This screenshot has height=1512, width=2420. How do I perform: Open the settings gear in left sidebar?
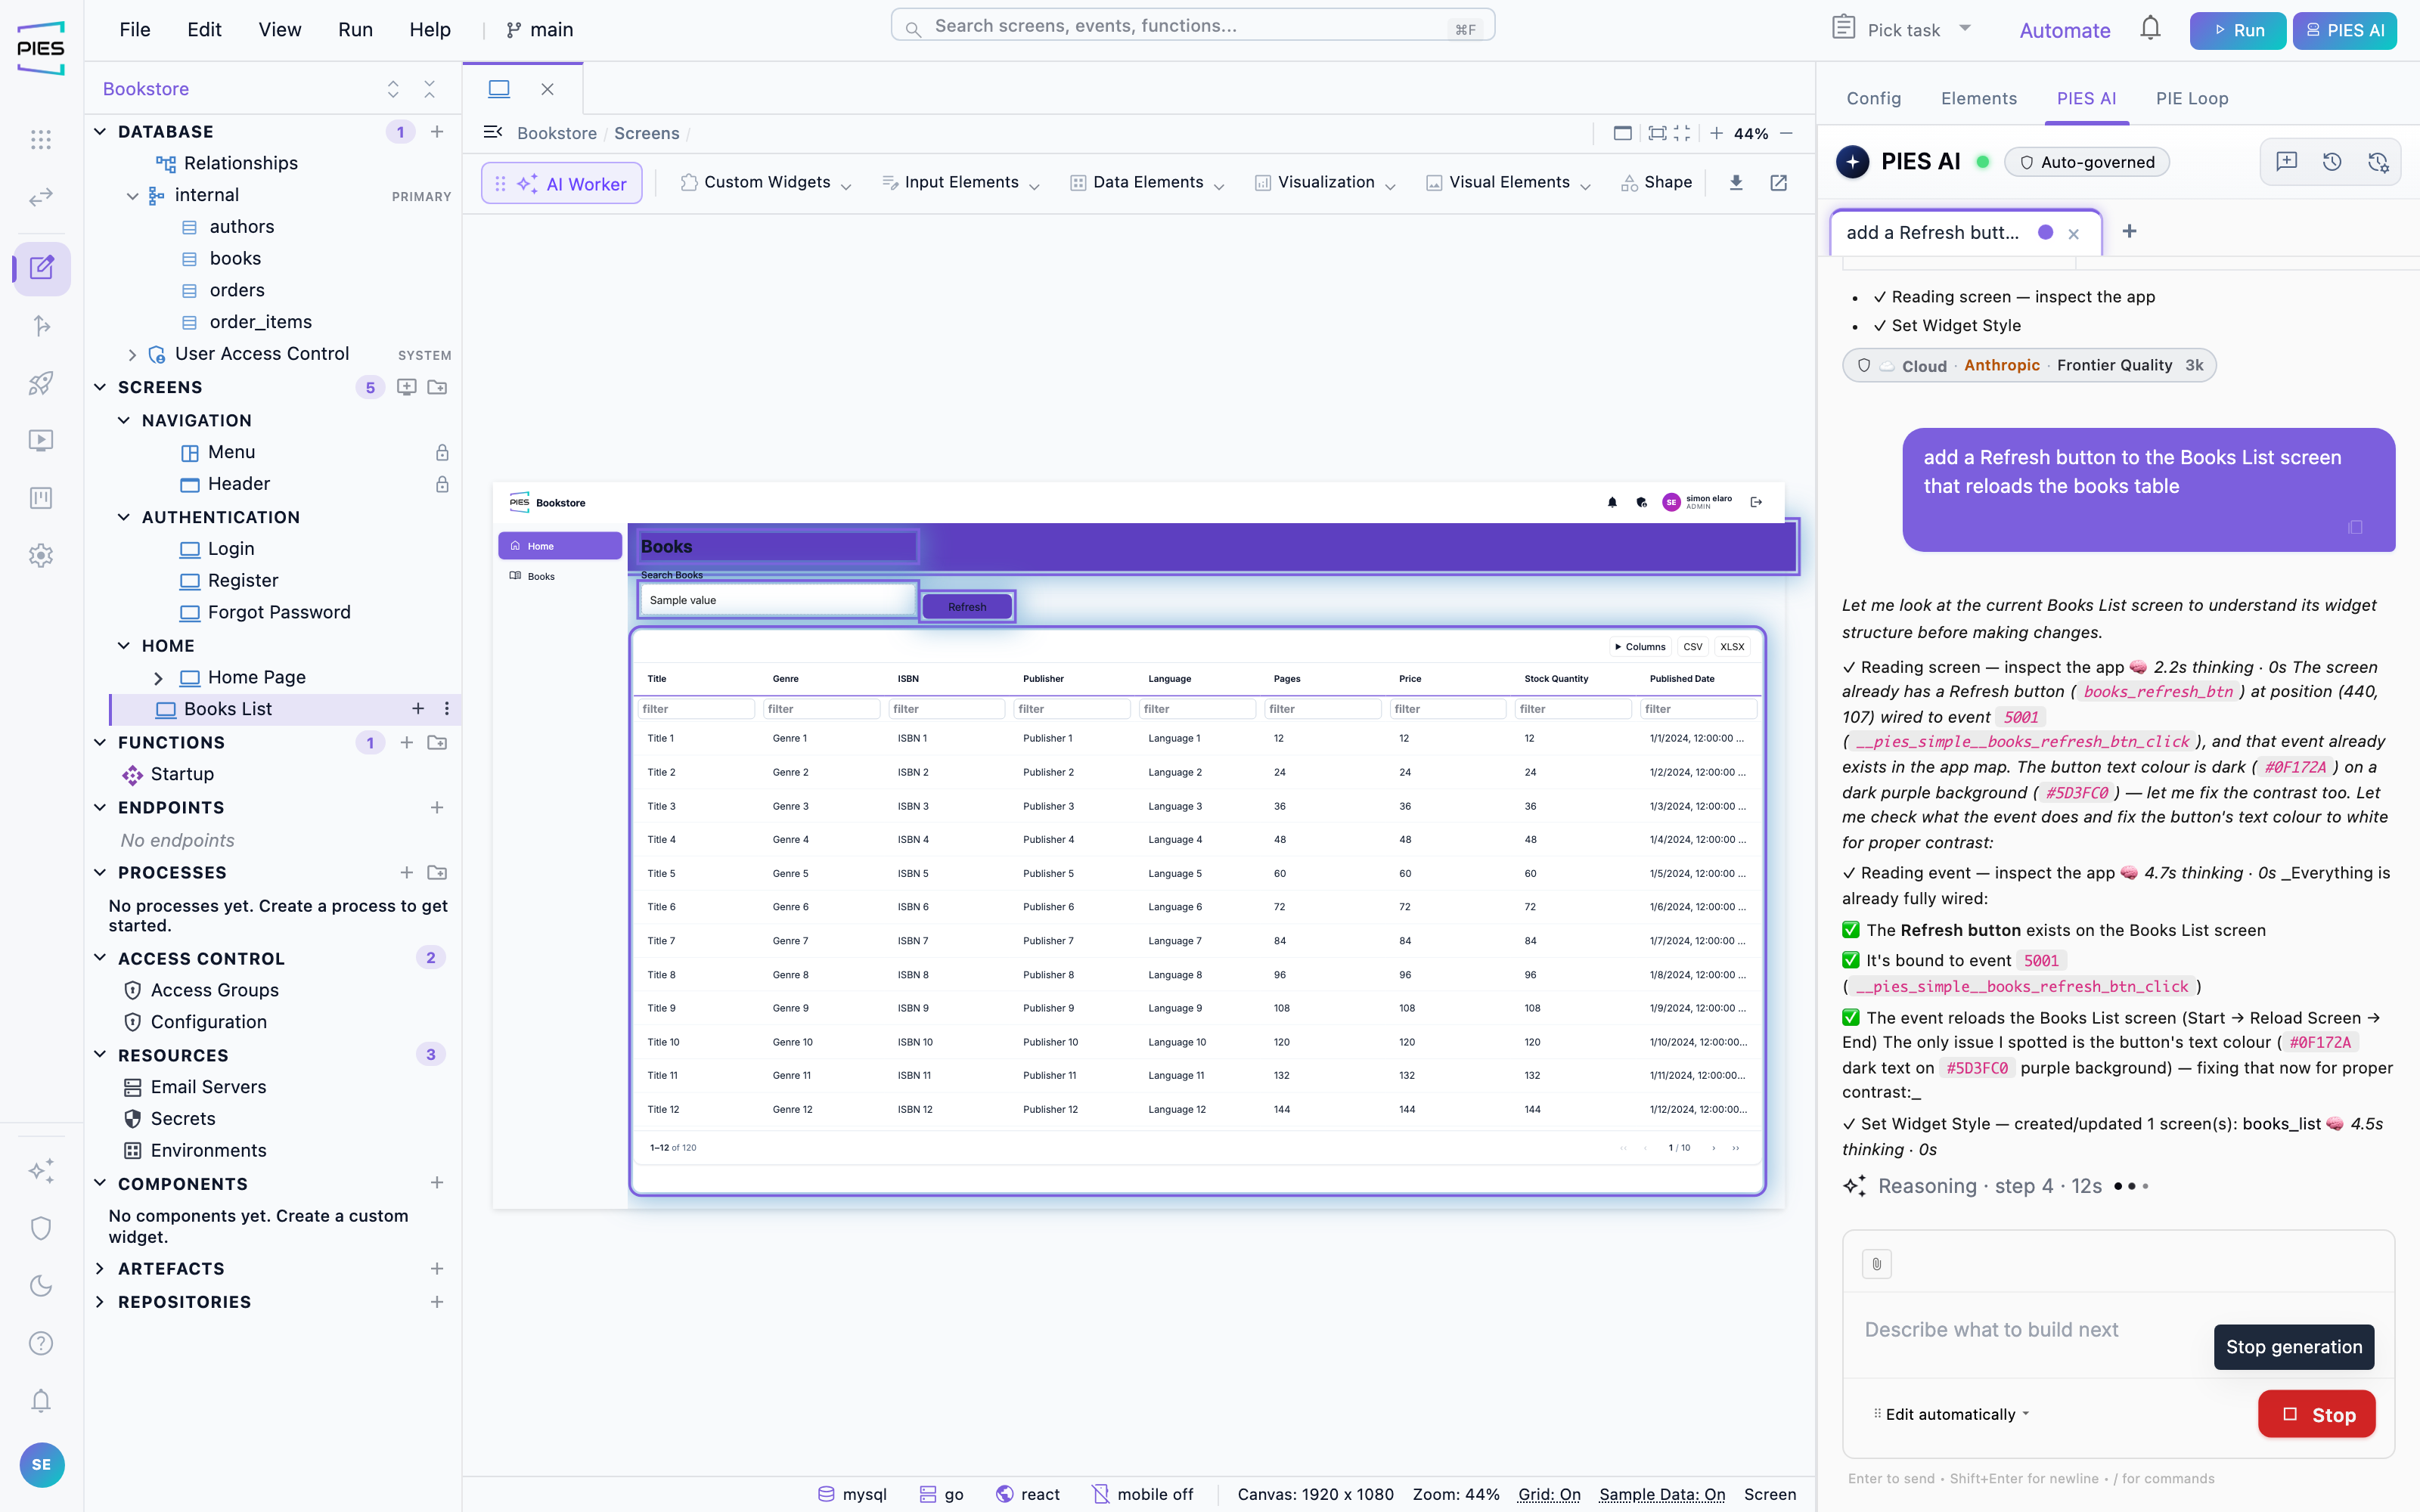[41, 556]
